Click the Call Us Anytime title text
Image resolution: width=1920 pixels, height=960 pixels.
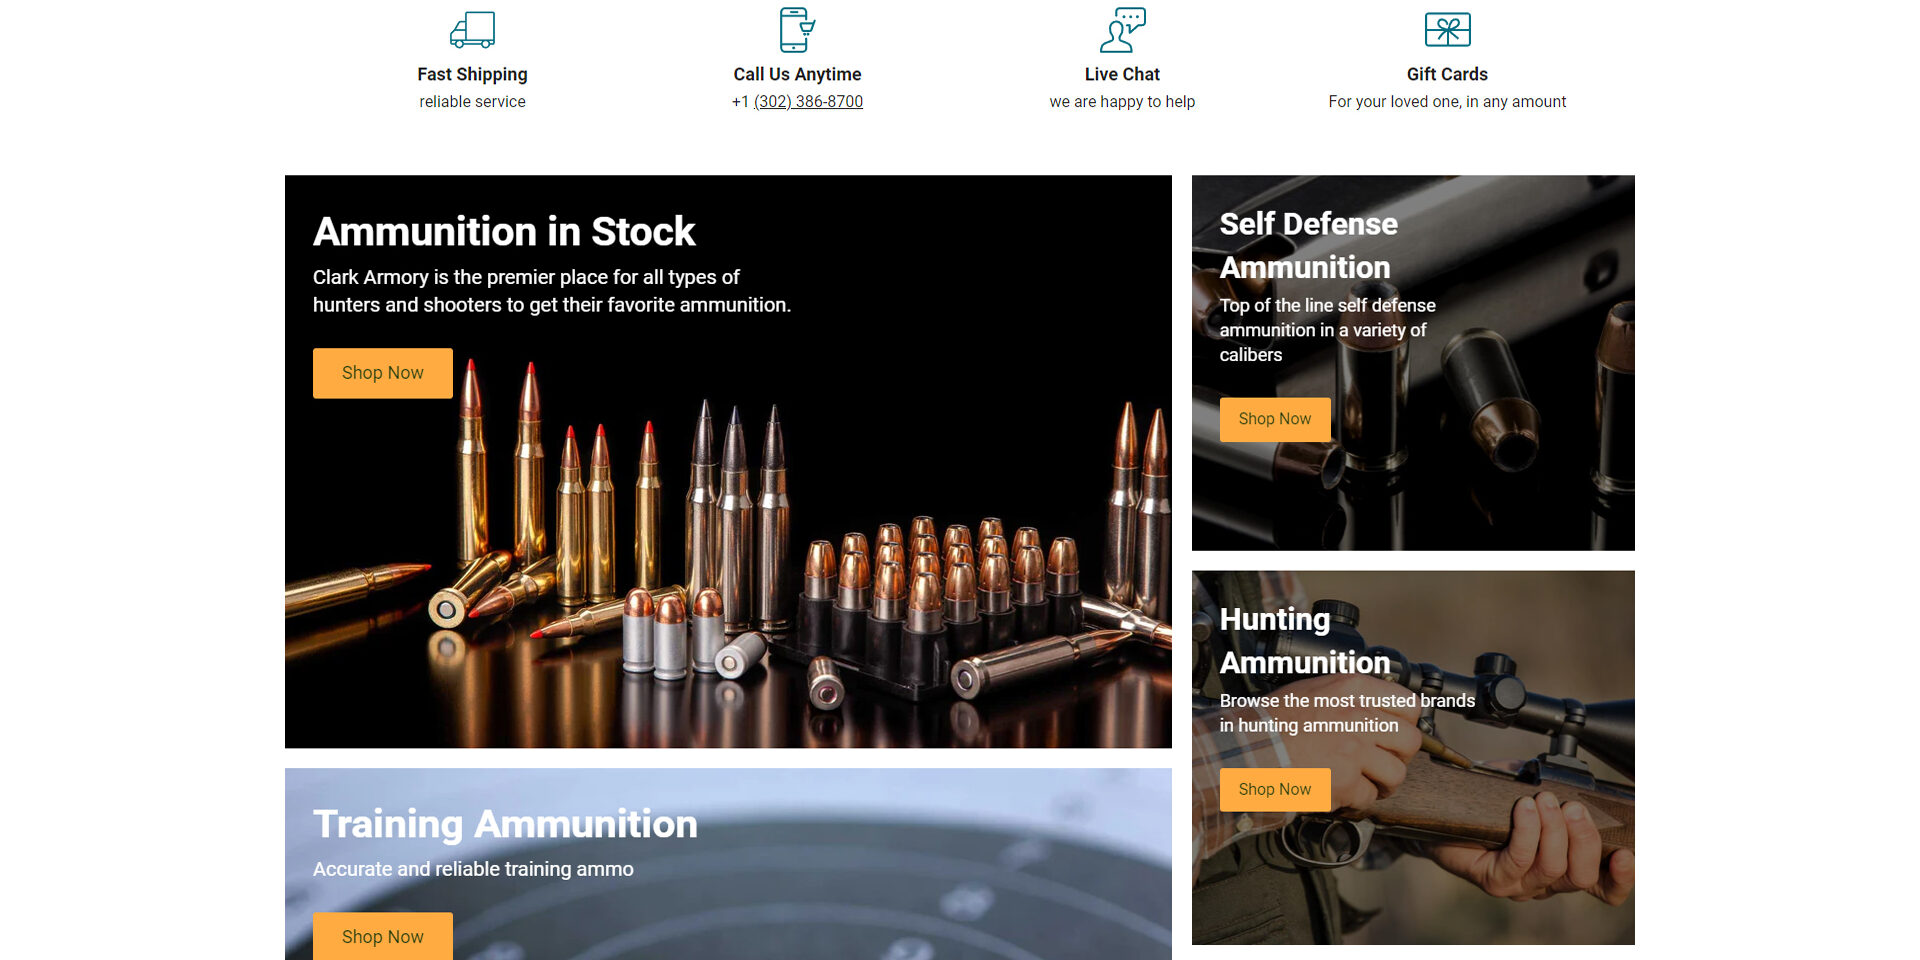[x=797, y=74]
